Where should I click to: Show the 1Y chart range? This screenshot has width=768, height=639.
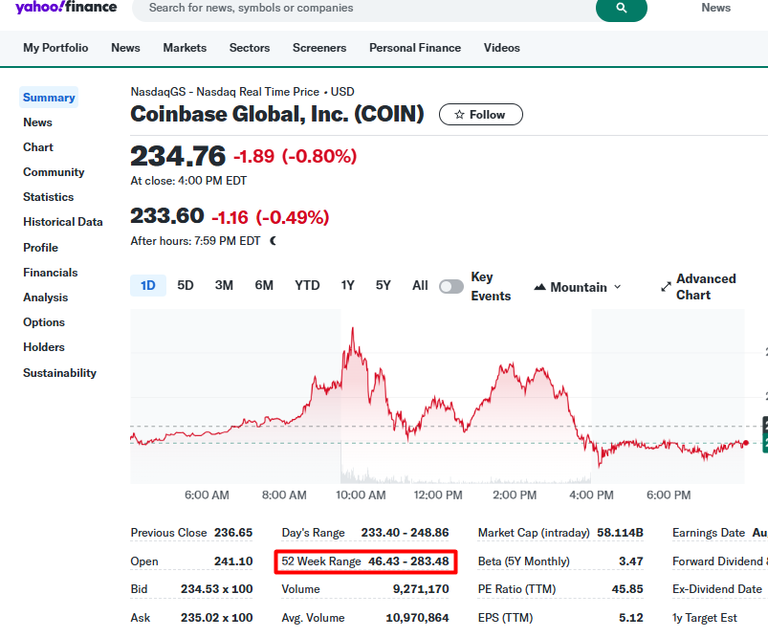(x=348, y=285)
